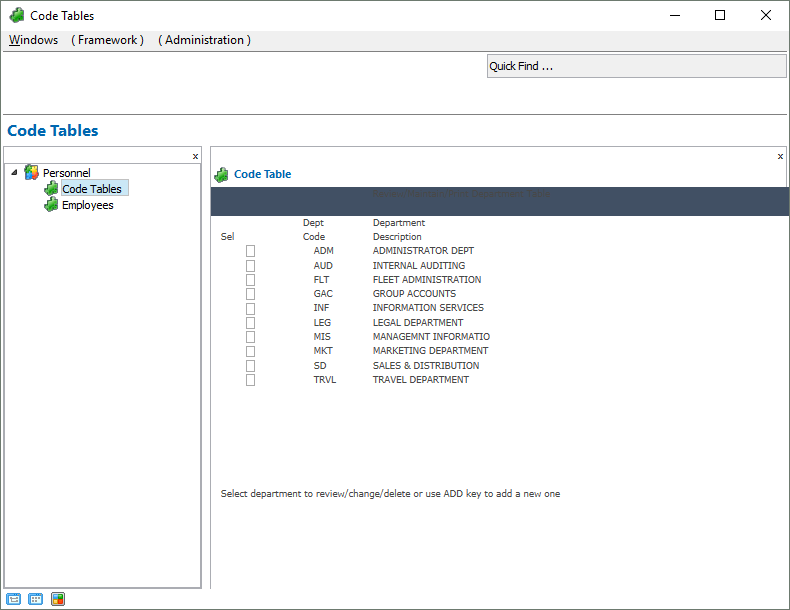Click the grid window icon in status bar
The height and width of the screenshot is (610, 790).
pyautogui.click(x=36, y=599)
